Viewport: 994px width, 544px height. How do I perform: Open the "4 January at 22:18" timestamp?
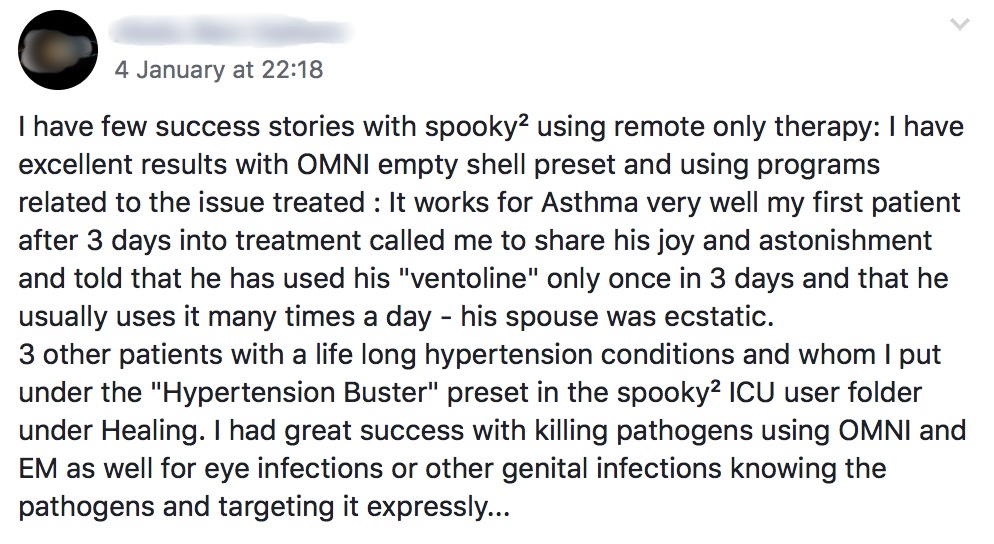[x=219, y=70]
